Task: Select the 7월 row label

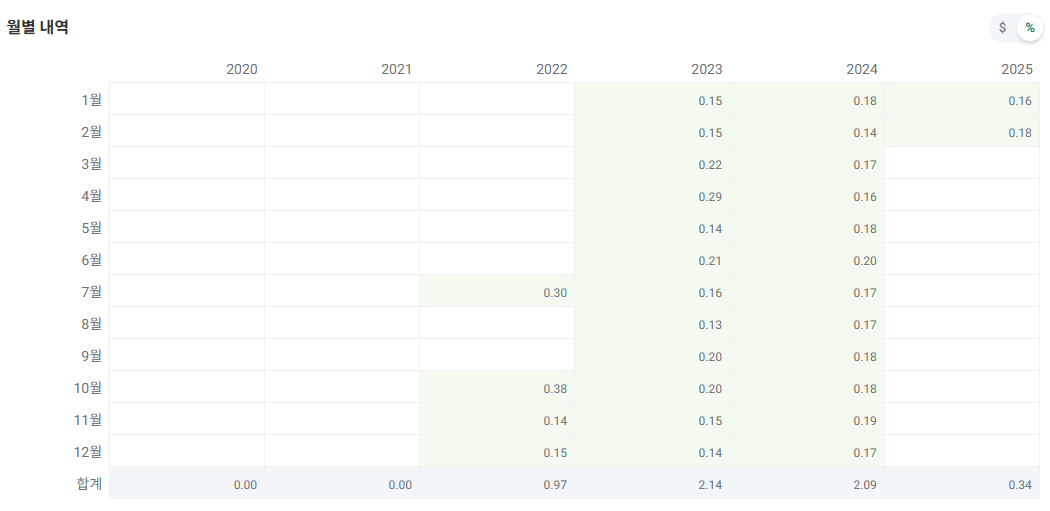Action: 91,292
